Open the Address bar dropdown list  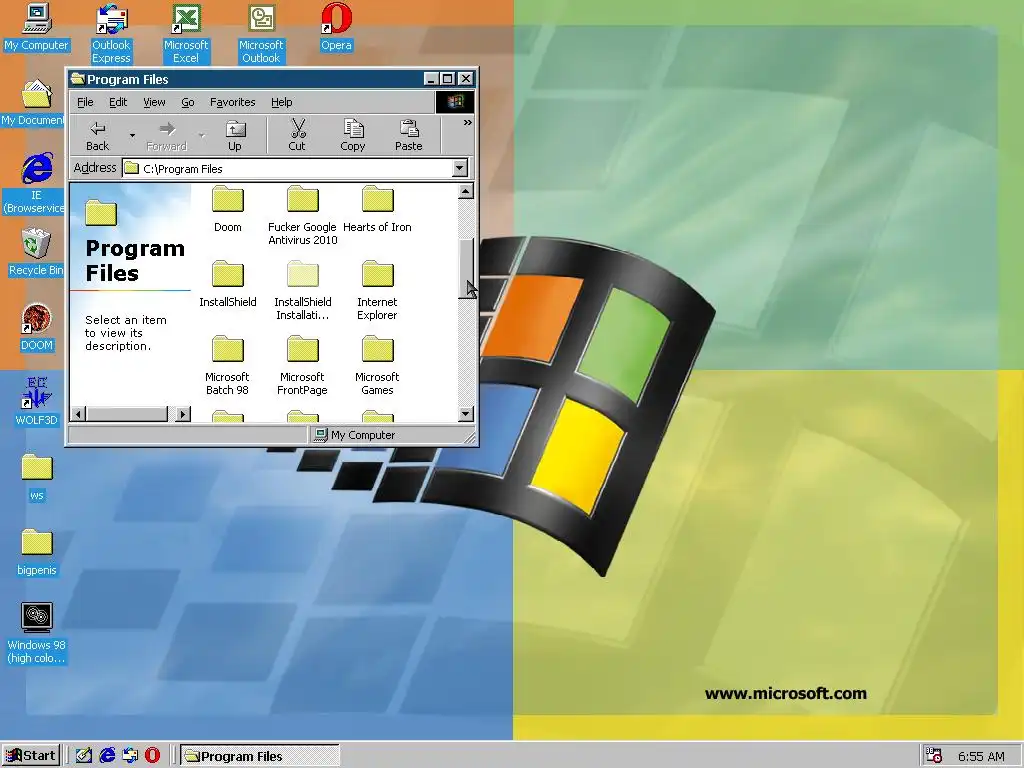pyautogui.click(x=460, y=168)
